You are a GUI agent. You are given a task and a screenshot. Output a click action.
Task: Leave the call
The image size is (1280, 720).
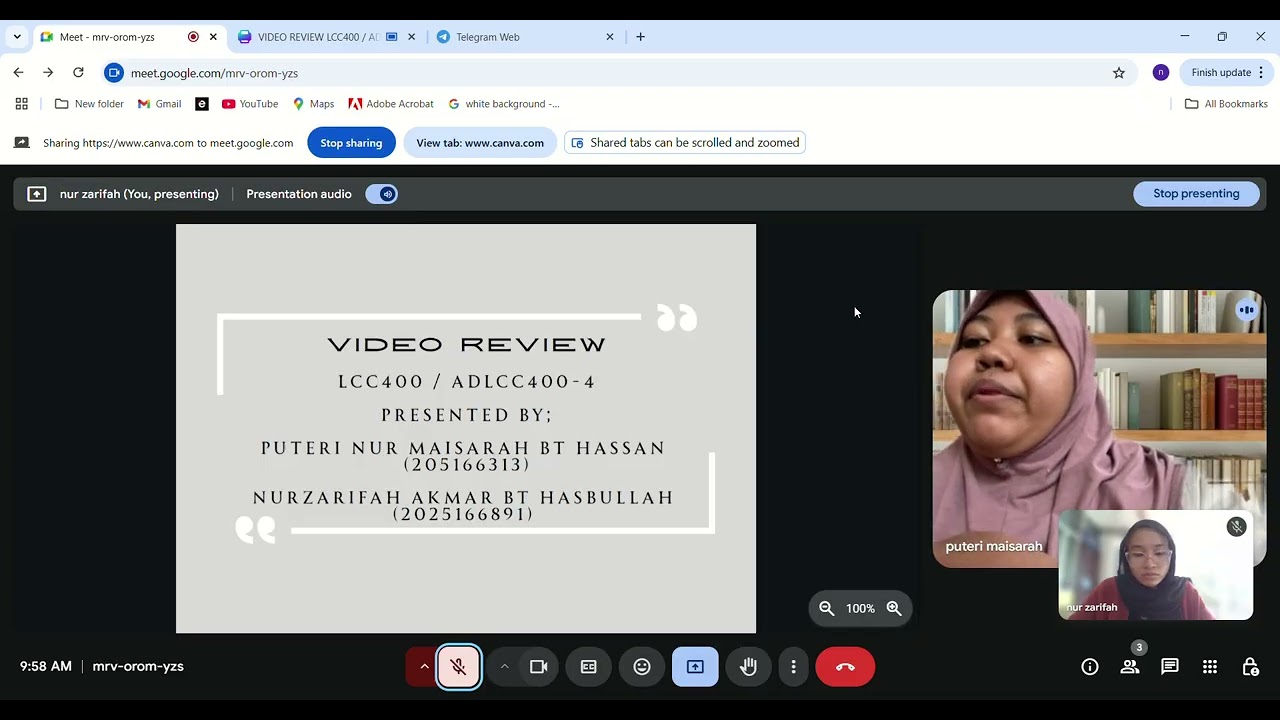click(845, 667)
